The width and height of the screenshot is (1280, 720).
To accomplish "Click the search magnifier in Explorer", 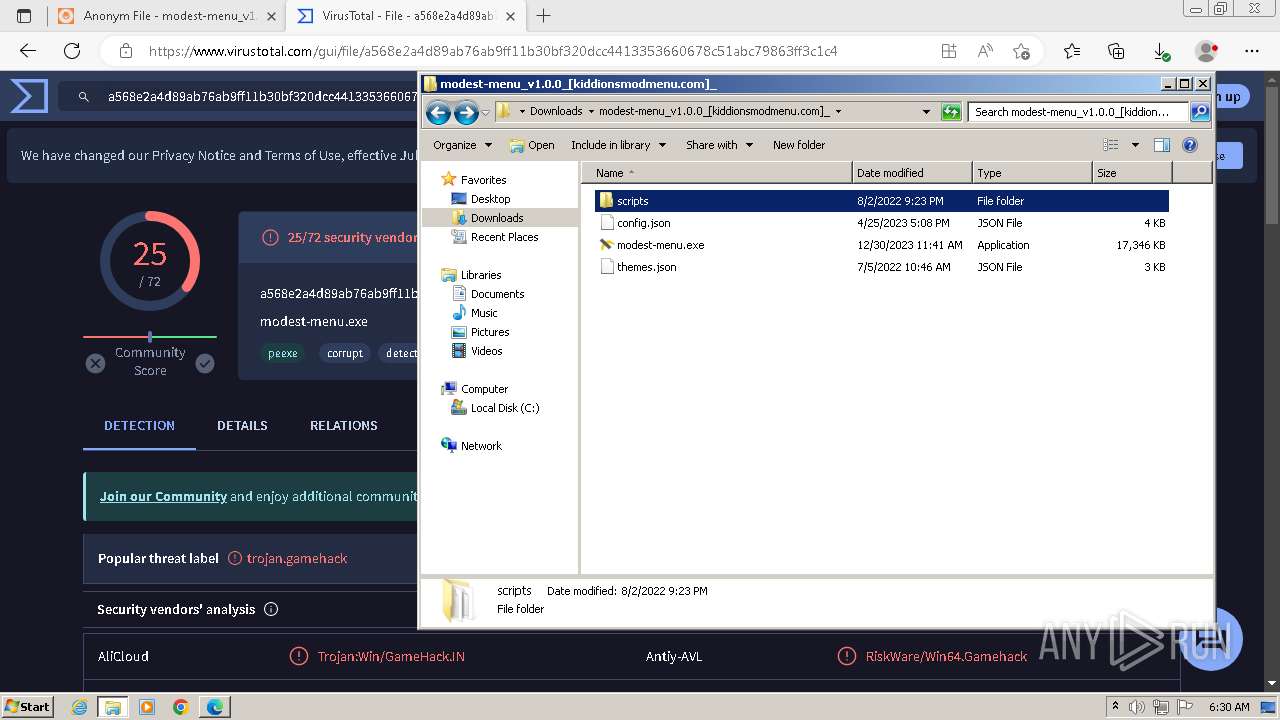I will [x=1200, y=112].
